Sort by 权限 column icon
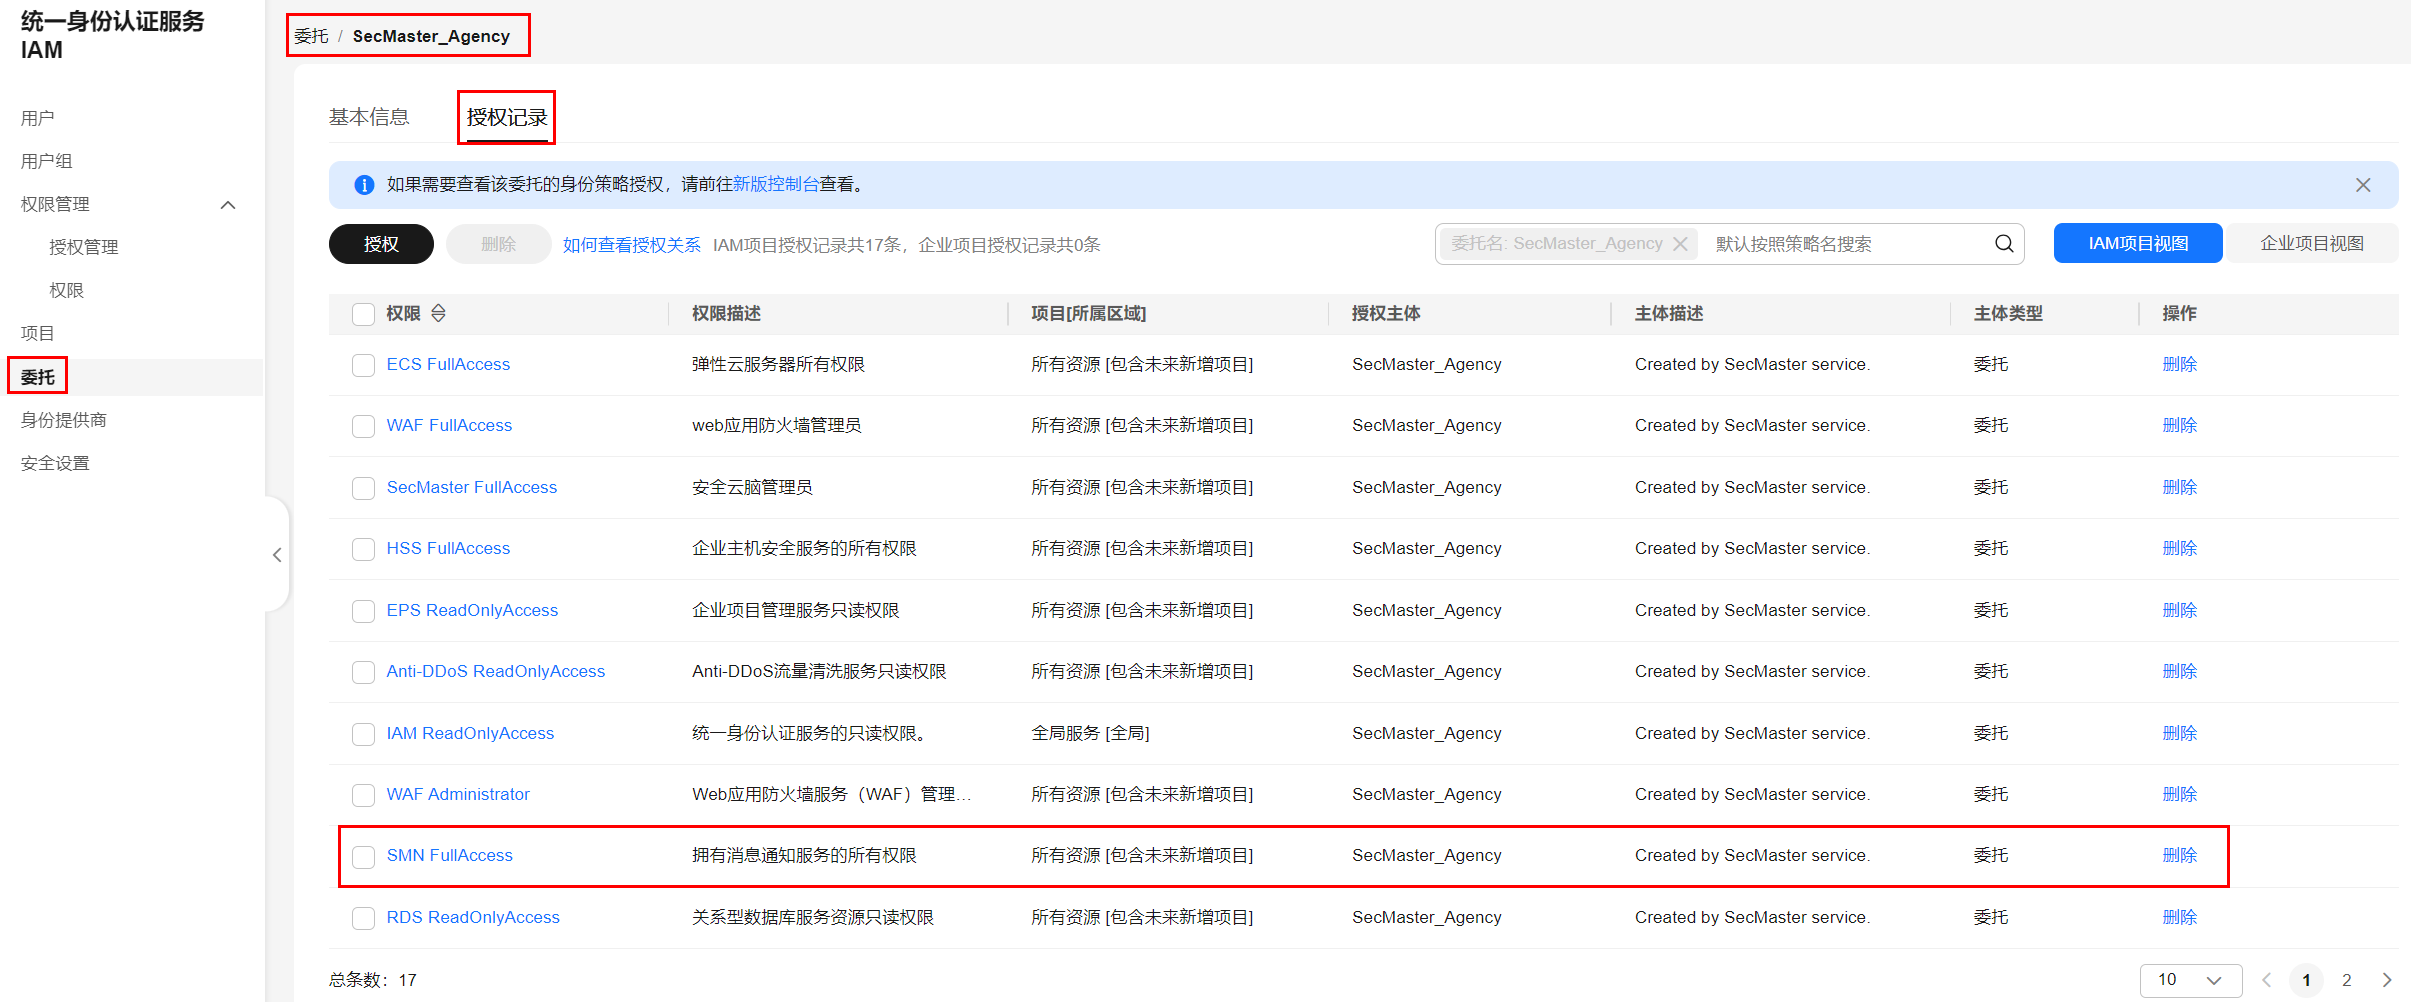This screenshot has height=1002, width=2411. (x=438, y=314)
